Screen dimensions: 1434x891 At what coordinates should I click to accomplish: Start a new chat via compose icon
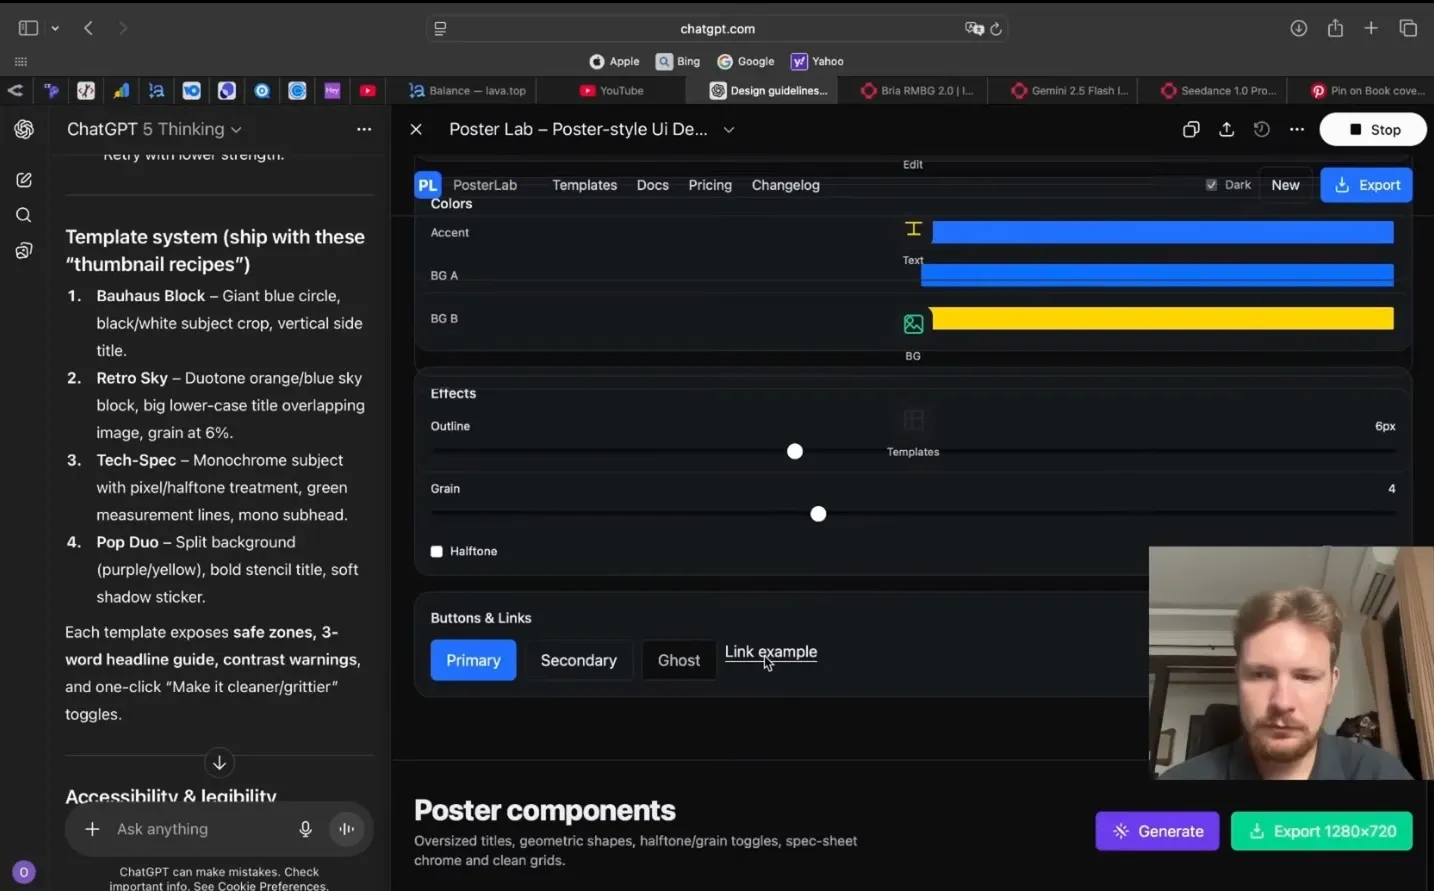click(x=24, y=180)
